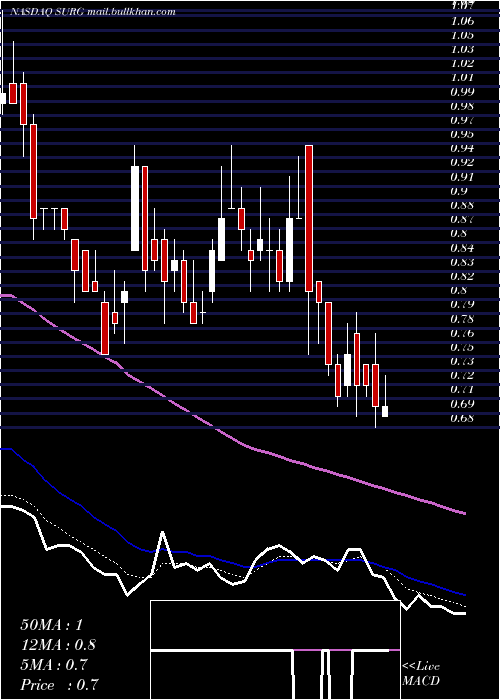Click the 1.02 price axis label
500x700 pixels.
(464, 63)
